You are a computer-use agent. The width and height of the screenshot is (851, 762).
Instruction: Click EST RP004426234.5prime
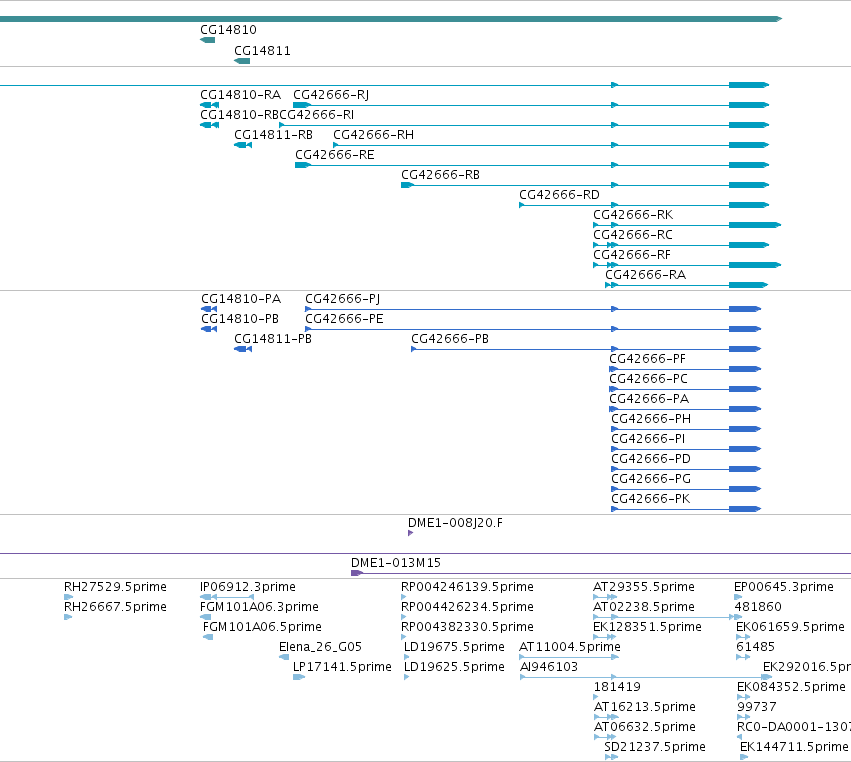pos(467,607)
